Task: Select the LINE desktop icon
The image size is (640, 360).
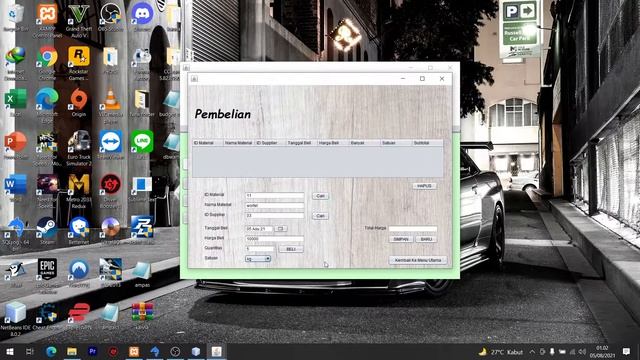Action: tap(142, 145)
